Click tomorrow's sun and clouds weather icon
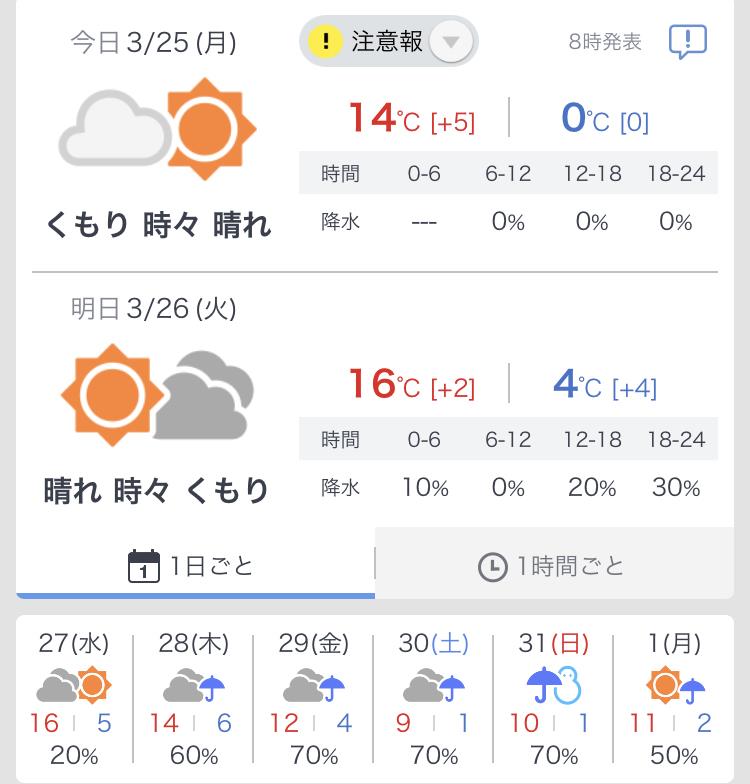This screenshot has width=750, height=784. coord(158,394)
